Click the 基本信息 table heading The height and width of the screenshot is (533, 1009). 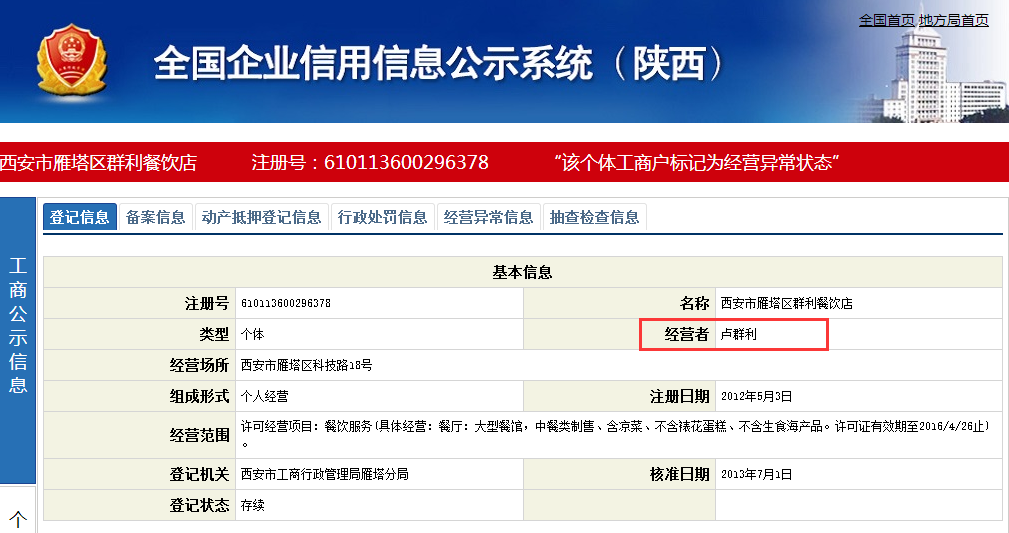(523, 272)
